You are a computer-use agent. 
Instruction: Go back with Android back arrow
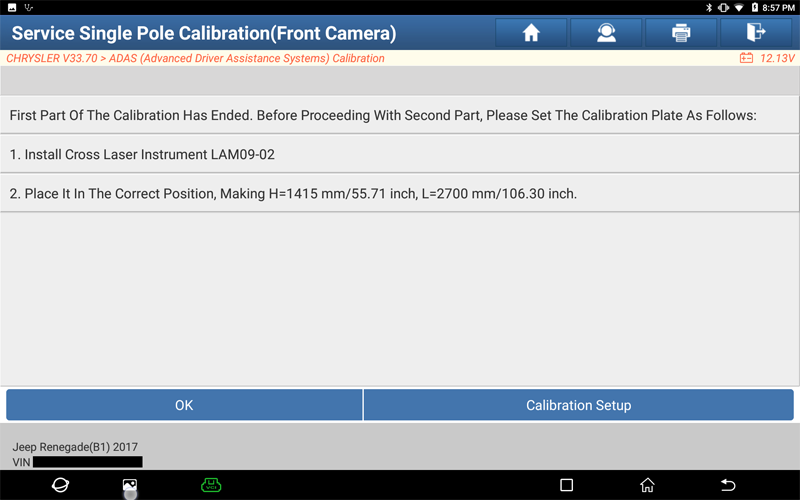728,485
